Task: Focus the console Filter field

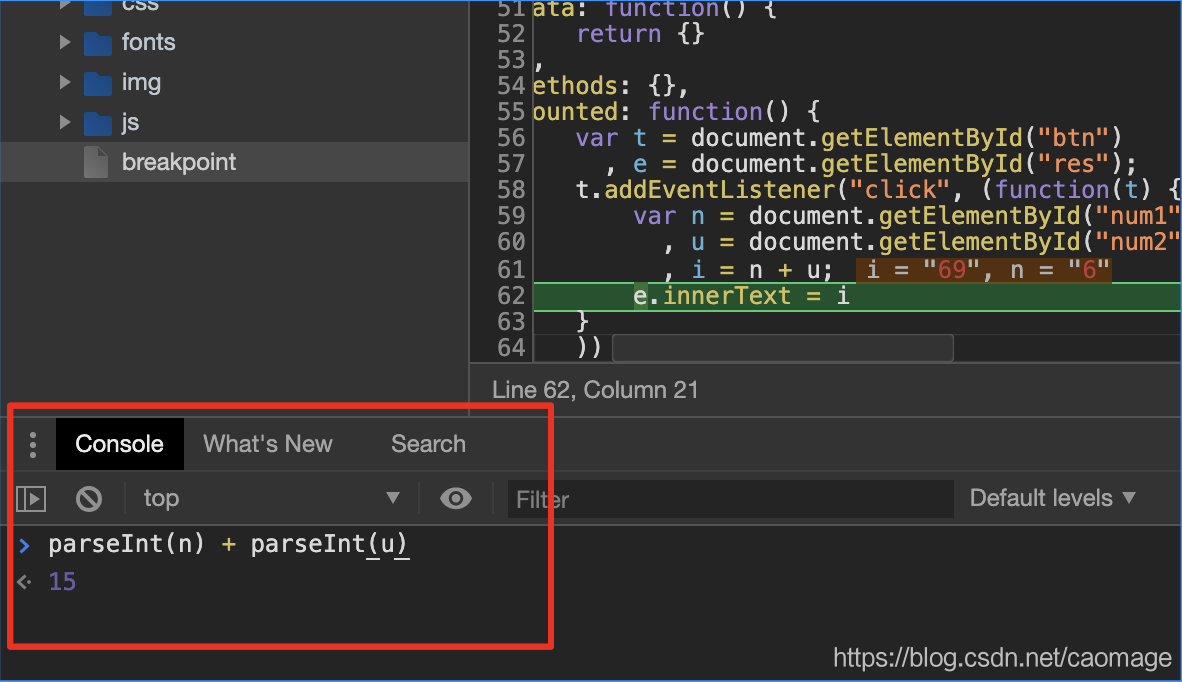Action: (730, 499)
